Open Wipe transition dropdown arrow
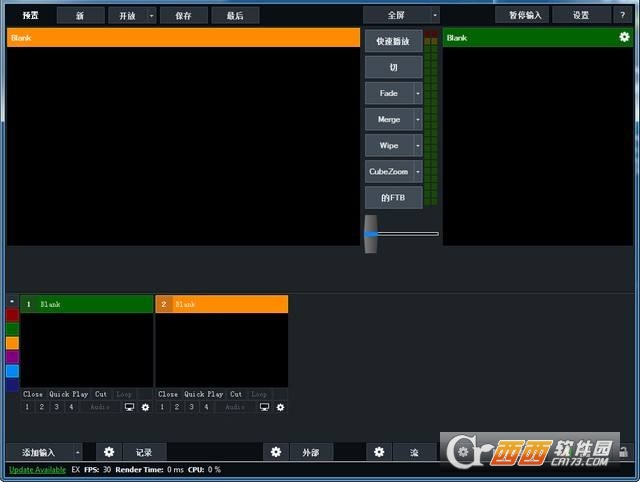 tap(418, 146)
